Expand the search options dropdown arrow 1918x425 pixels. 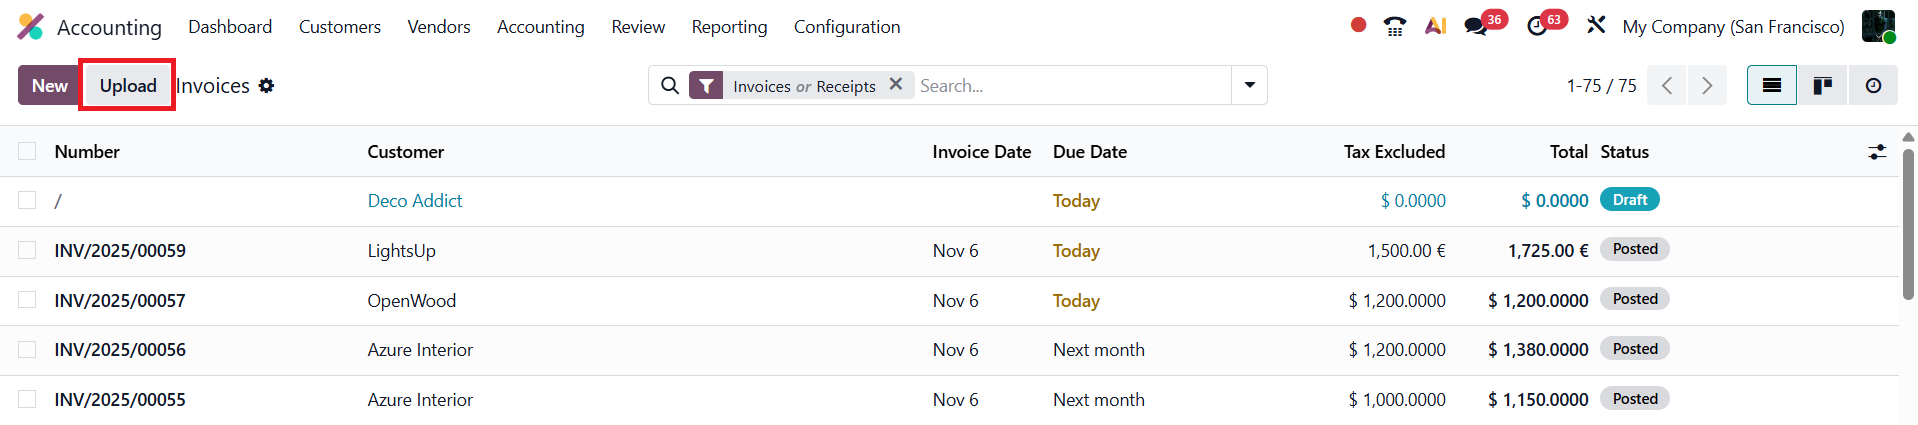[1249, 86]
